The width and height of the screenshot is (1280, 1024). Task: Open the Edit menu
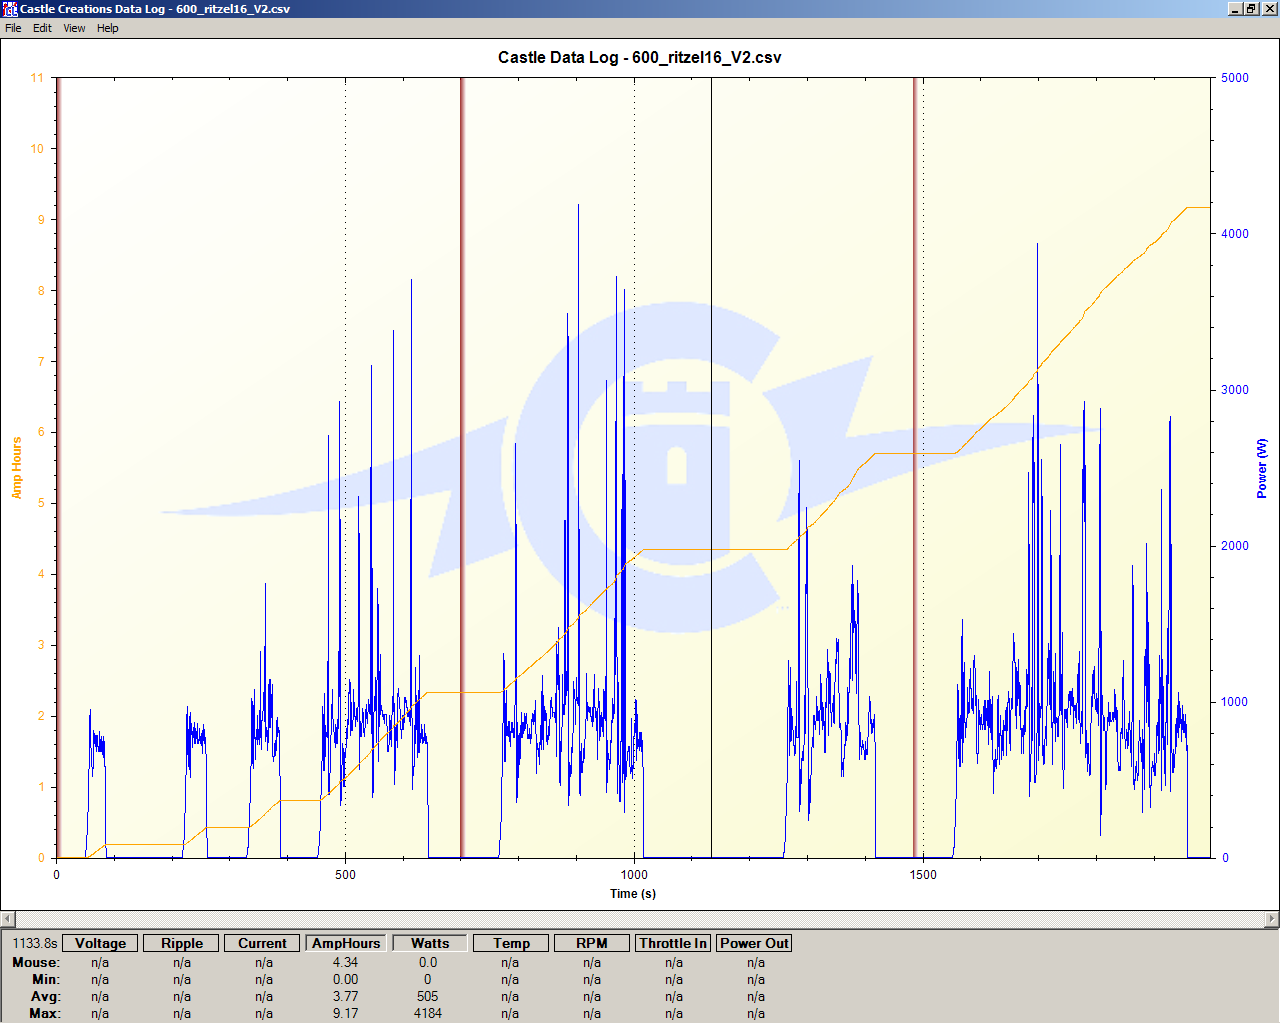click(42, 28)
